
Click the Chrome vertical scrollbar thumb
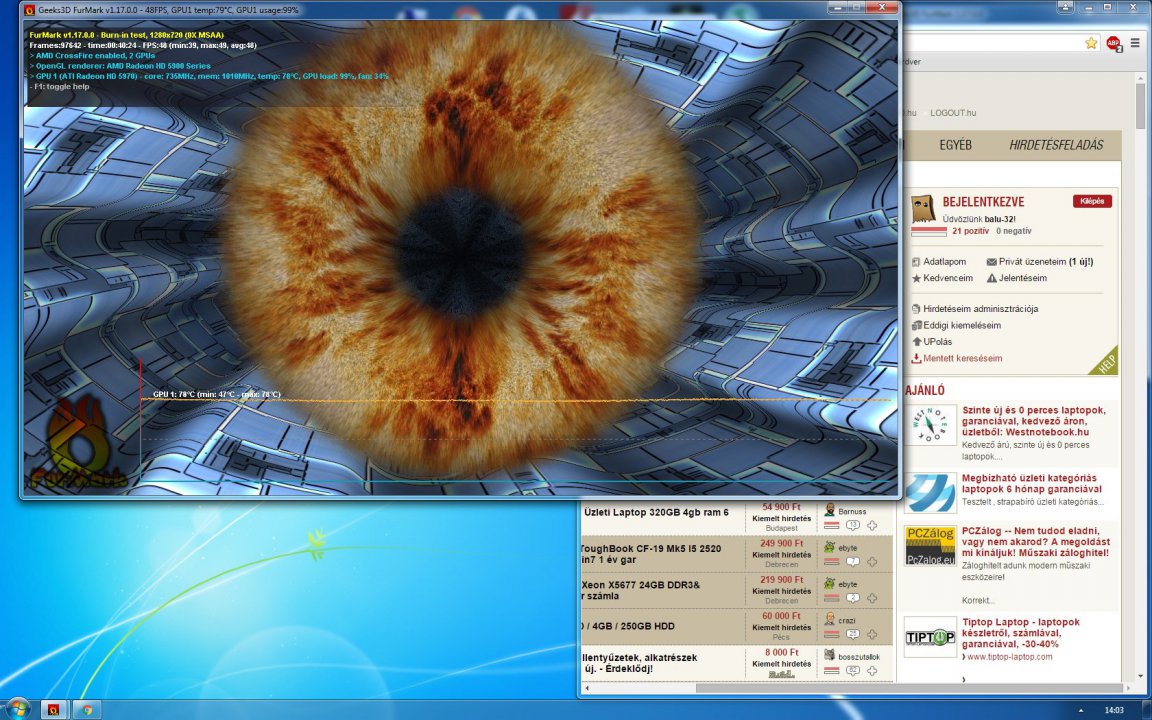coord(1140,108)
